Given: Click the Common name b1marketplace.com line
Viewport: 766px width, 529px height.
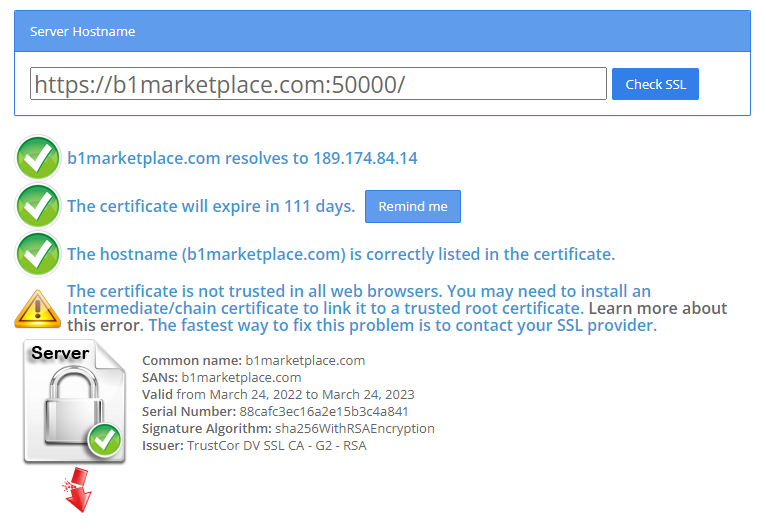Looking at the screenshot, I should (x=254, y=360).
